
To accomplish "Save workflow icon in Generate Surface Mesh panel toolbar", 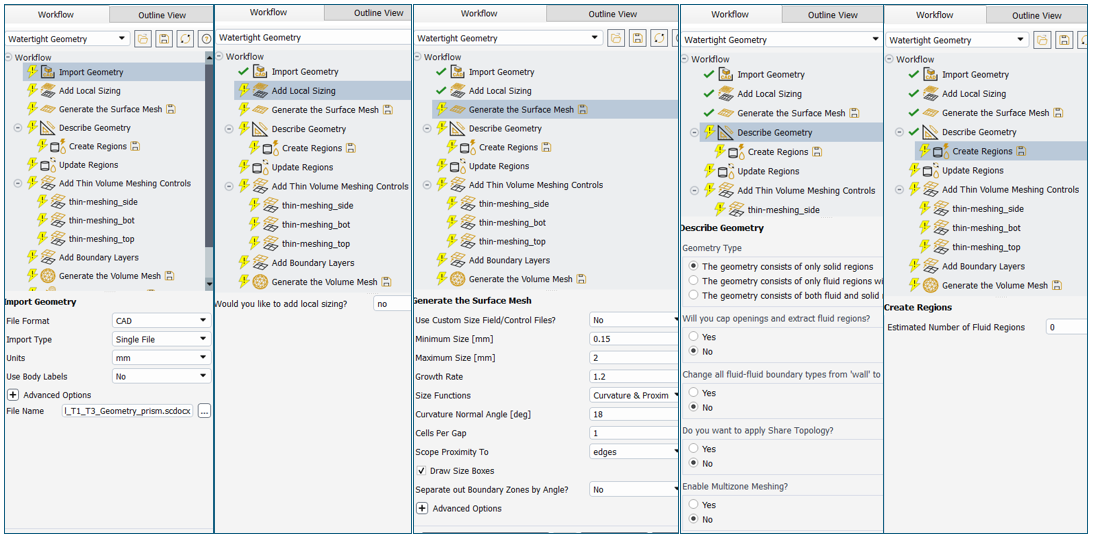I will (x=637, y=38).
